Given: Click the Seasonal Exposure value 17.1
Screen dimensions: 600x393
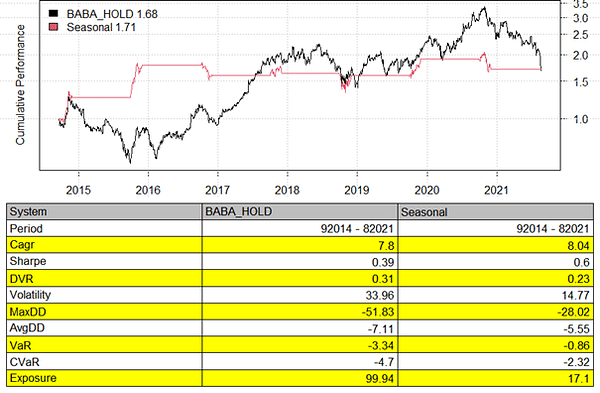Looking at the screenshot, I should pyautogui.click(x=579, y=379).
